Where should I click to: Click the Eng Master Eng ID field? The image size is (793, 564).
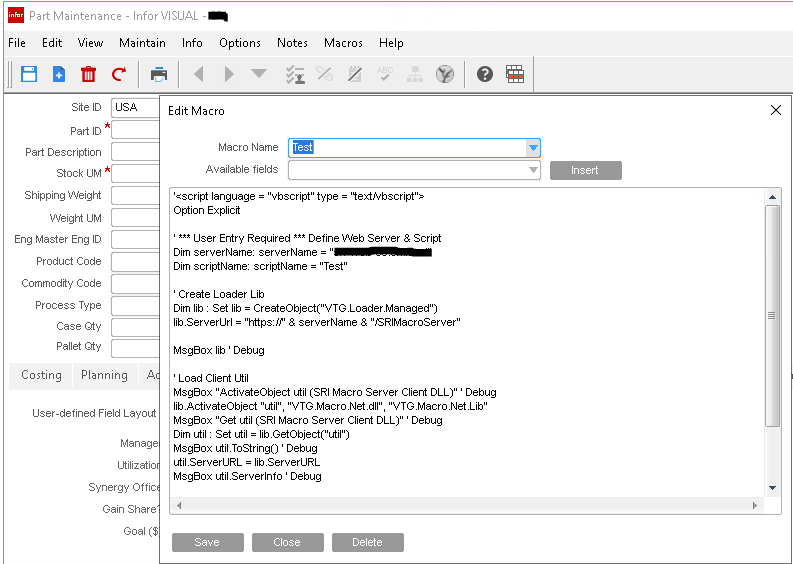[x=136, y=239]
